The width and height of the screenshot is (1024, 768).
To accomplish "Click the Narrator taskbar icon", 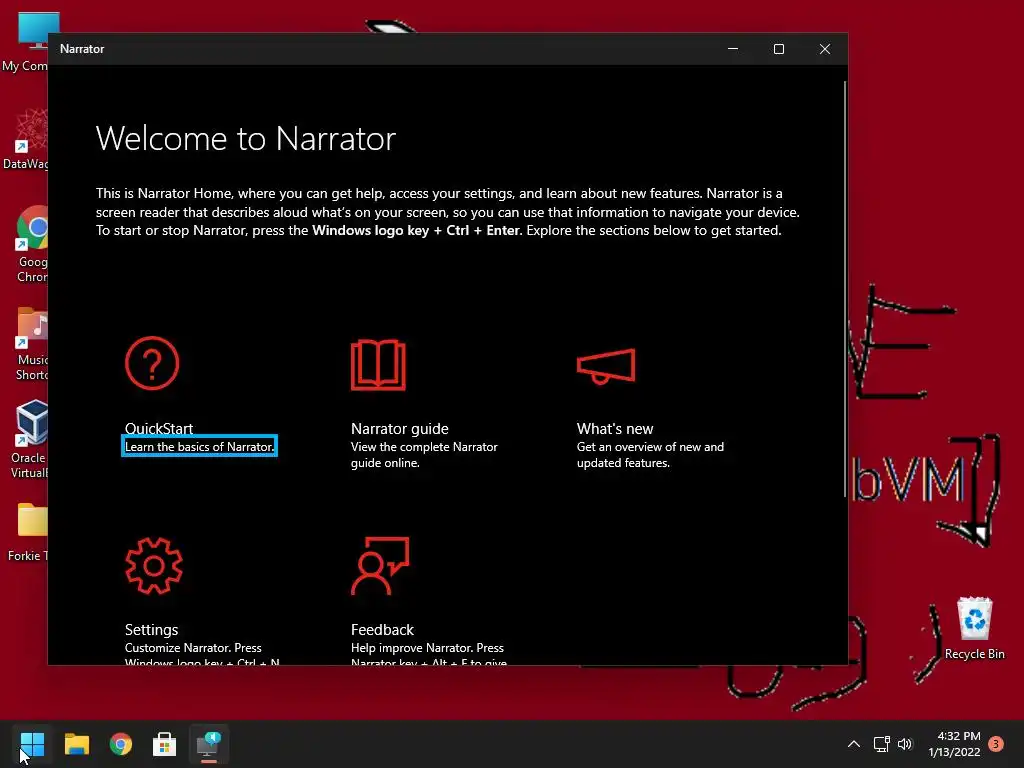I will 209,744.
